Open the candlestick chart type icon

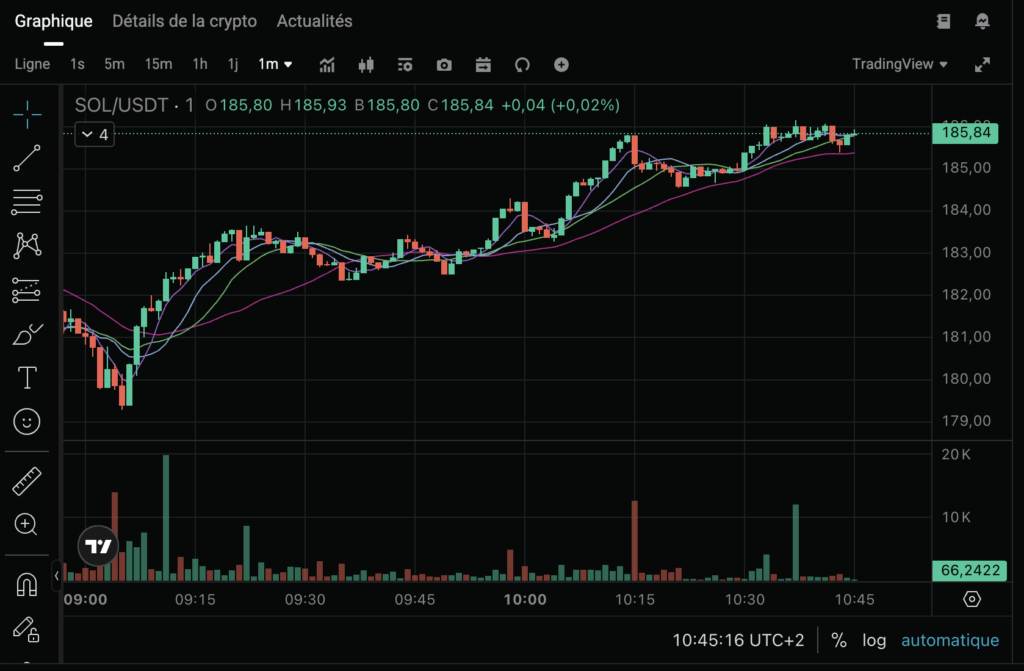[x=366, y=65]
